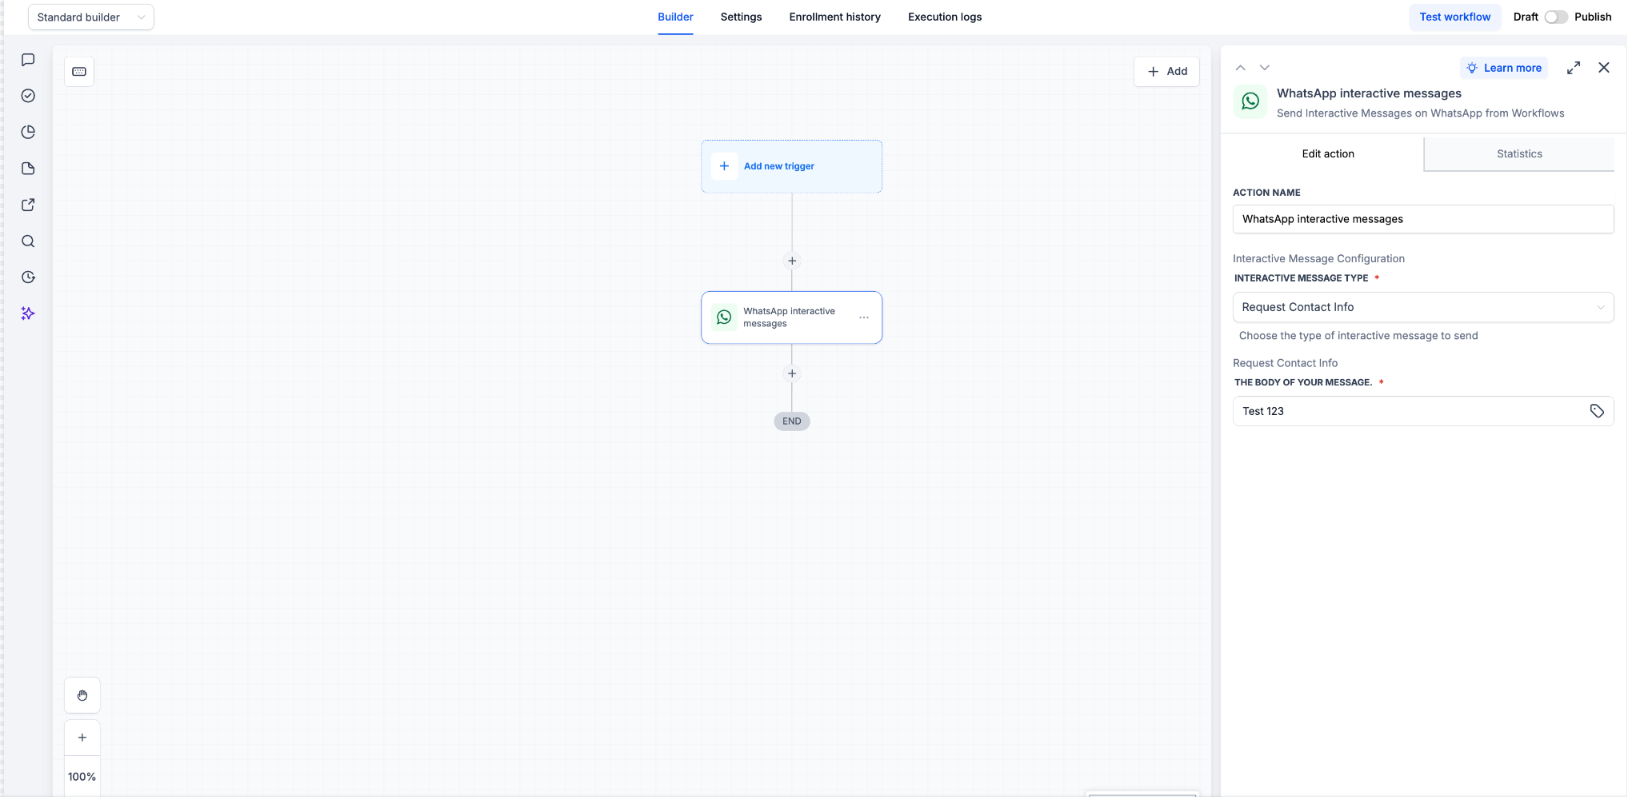The height and width of the screenshot is (800, 1627).
Task: Open custom values tag icon in message body
Action: [1597, 411]
